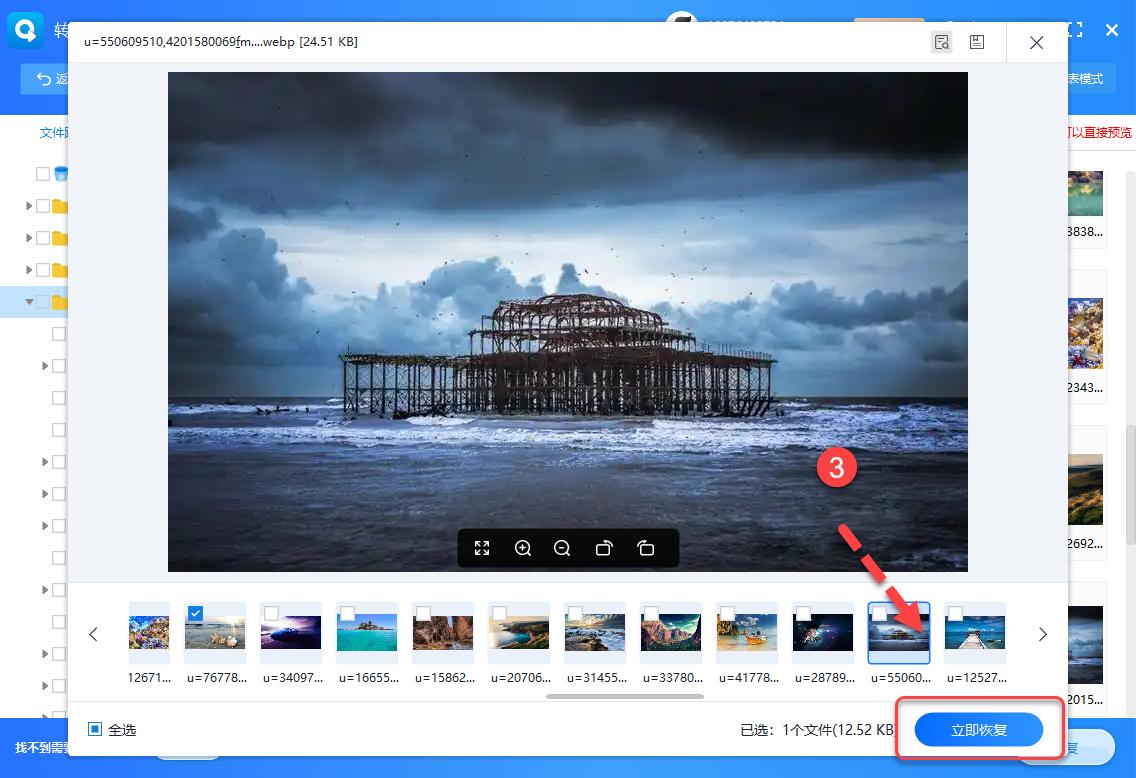Show next thumbnails with right arrow
Viewport: 1136px width, 778px height.
(x=1042, y=634)
